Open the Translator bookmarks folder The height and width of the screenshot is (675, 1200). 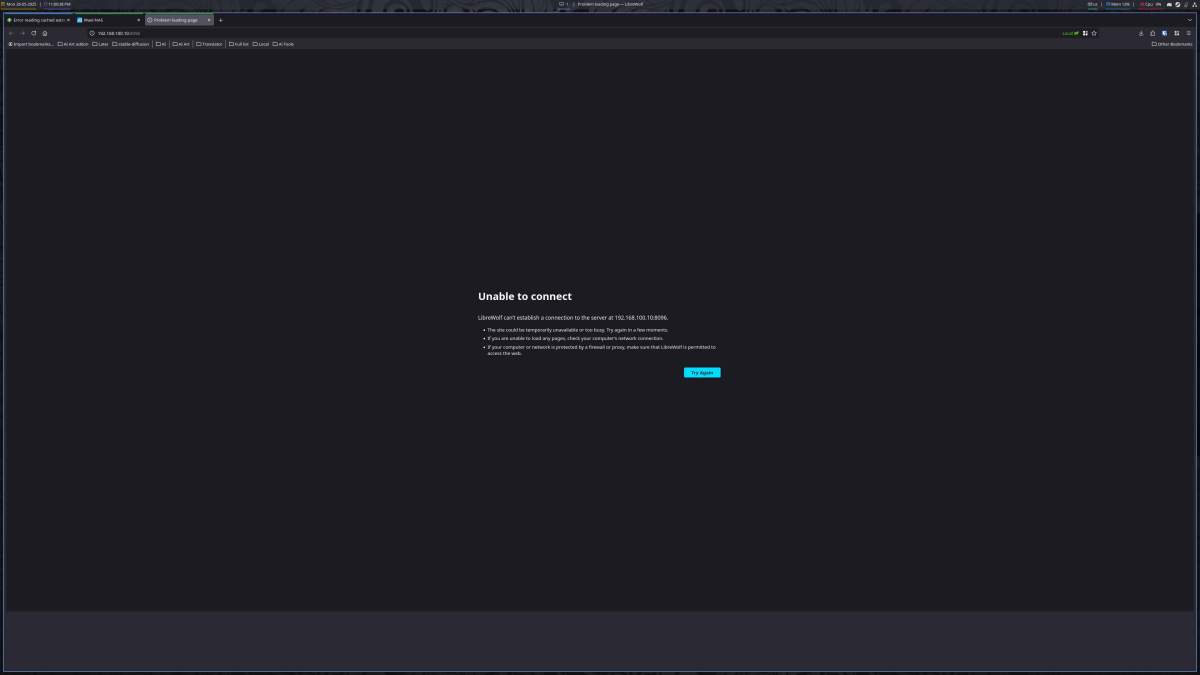point(208,44)
